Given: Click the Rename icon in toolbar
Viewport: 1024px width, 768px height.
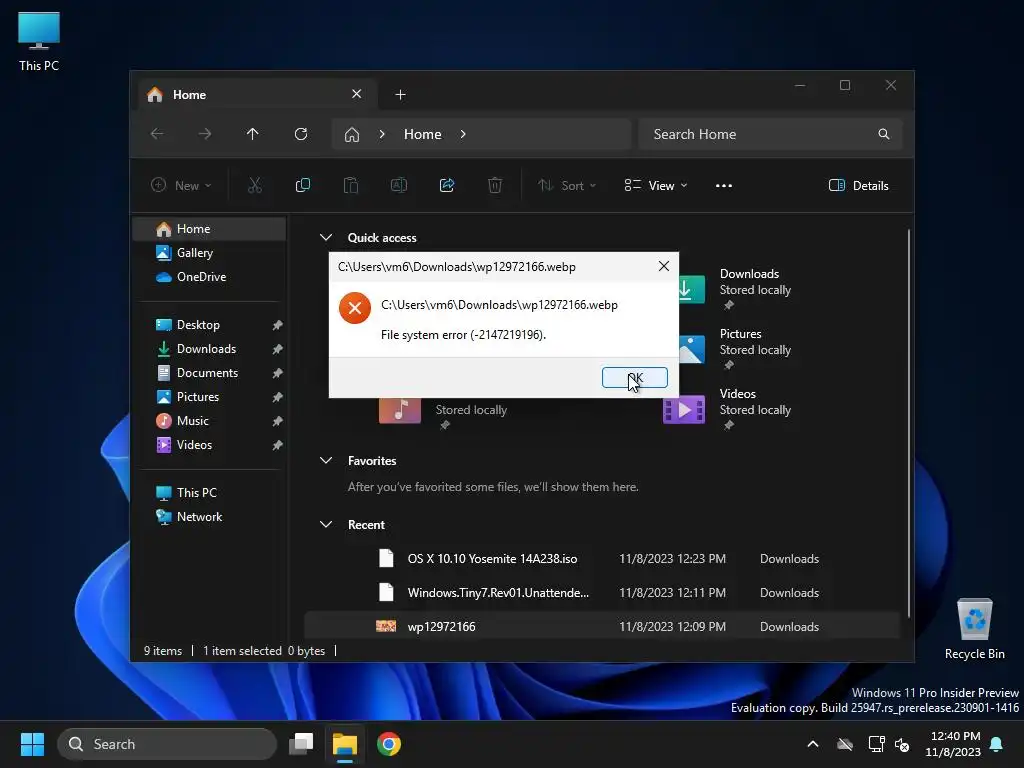Looking at the screenshot, I should click(x=398, y=185).
